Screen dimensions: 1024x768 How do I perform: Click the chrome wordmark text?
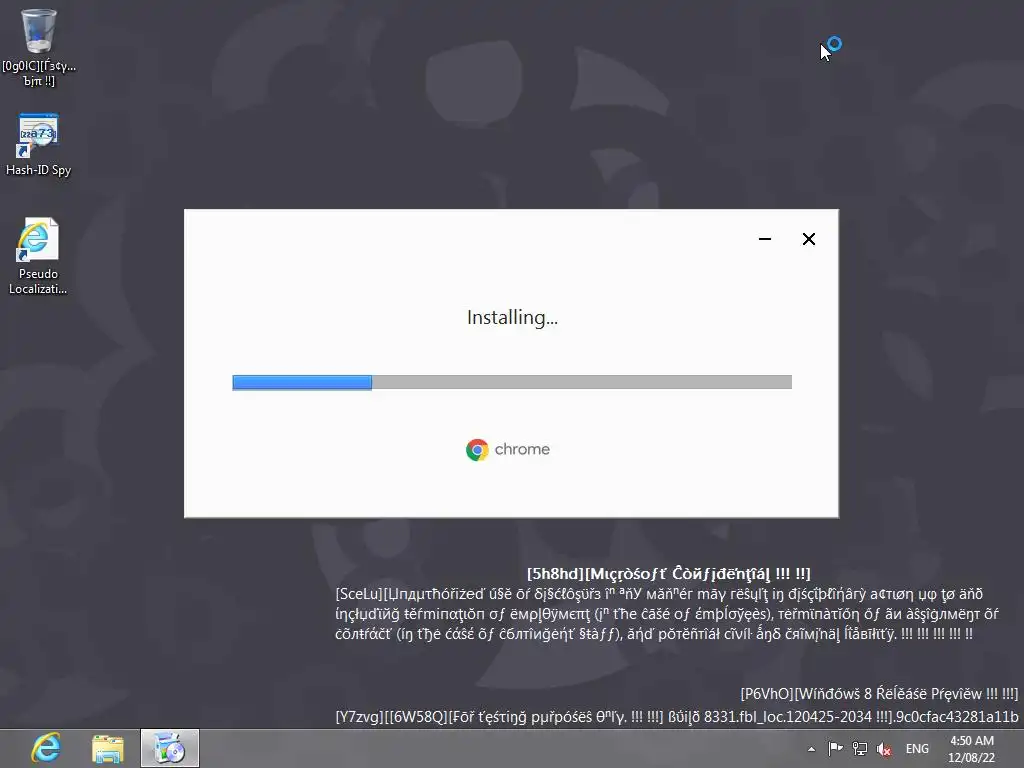coord(522,449)
